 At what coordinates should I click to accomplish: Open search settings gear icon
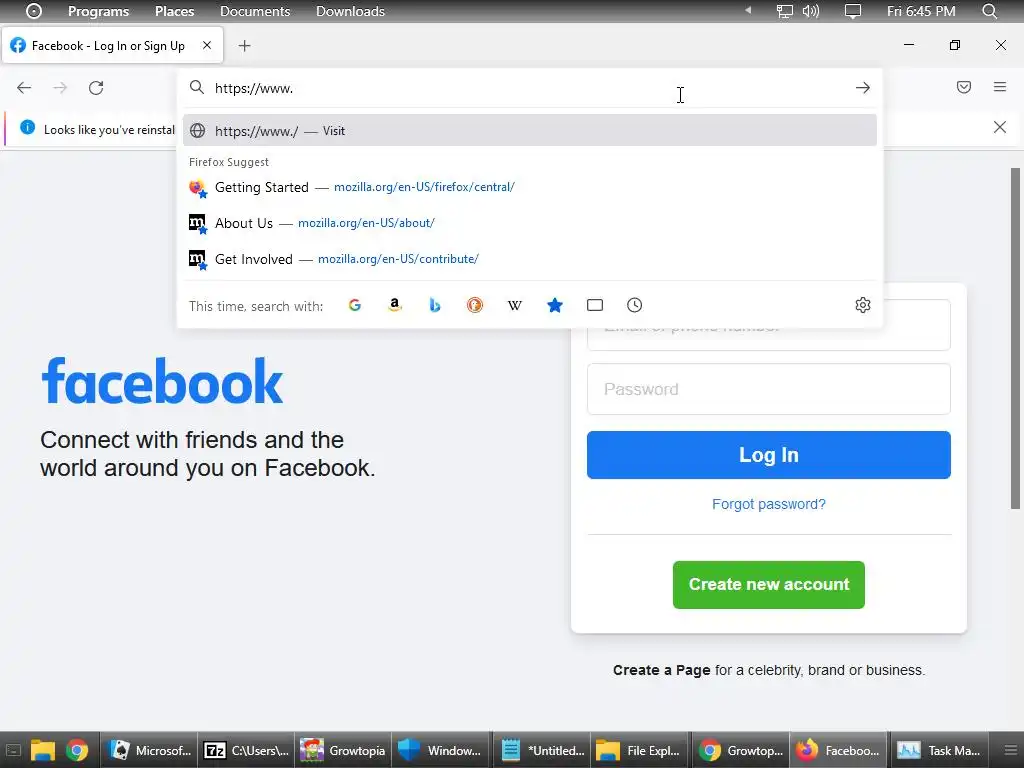coord(863,305)
